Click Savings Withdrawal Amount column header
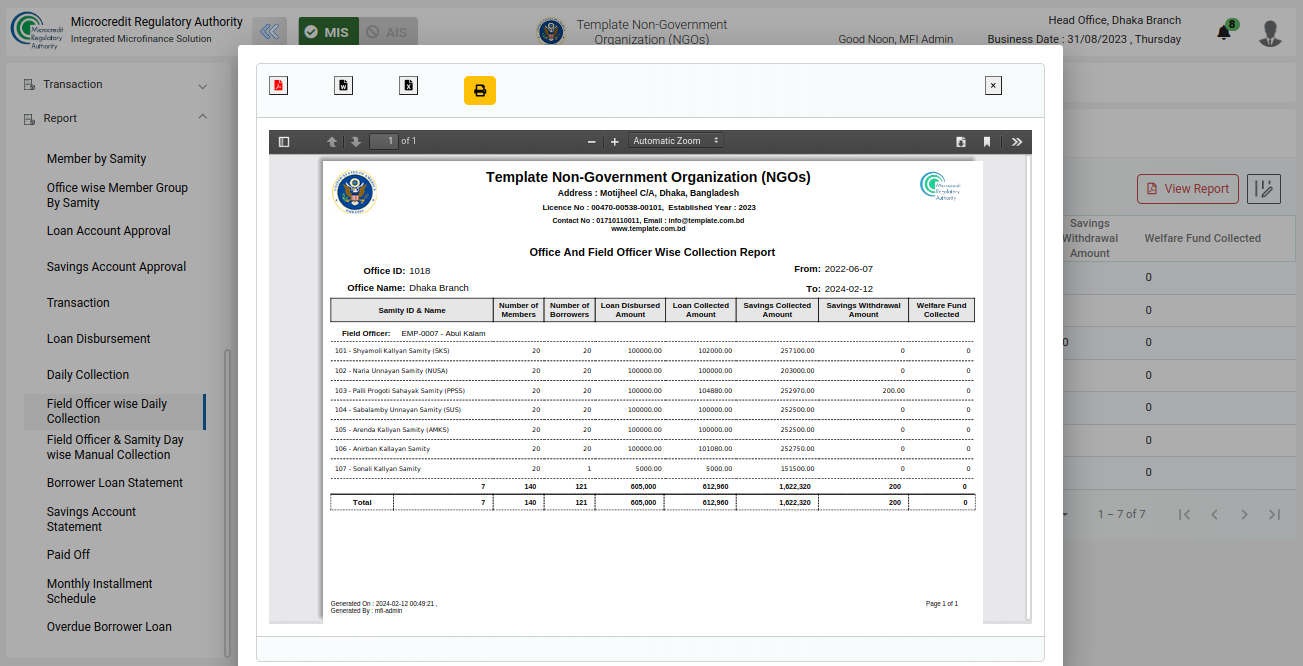 (1089, 238)
